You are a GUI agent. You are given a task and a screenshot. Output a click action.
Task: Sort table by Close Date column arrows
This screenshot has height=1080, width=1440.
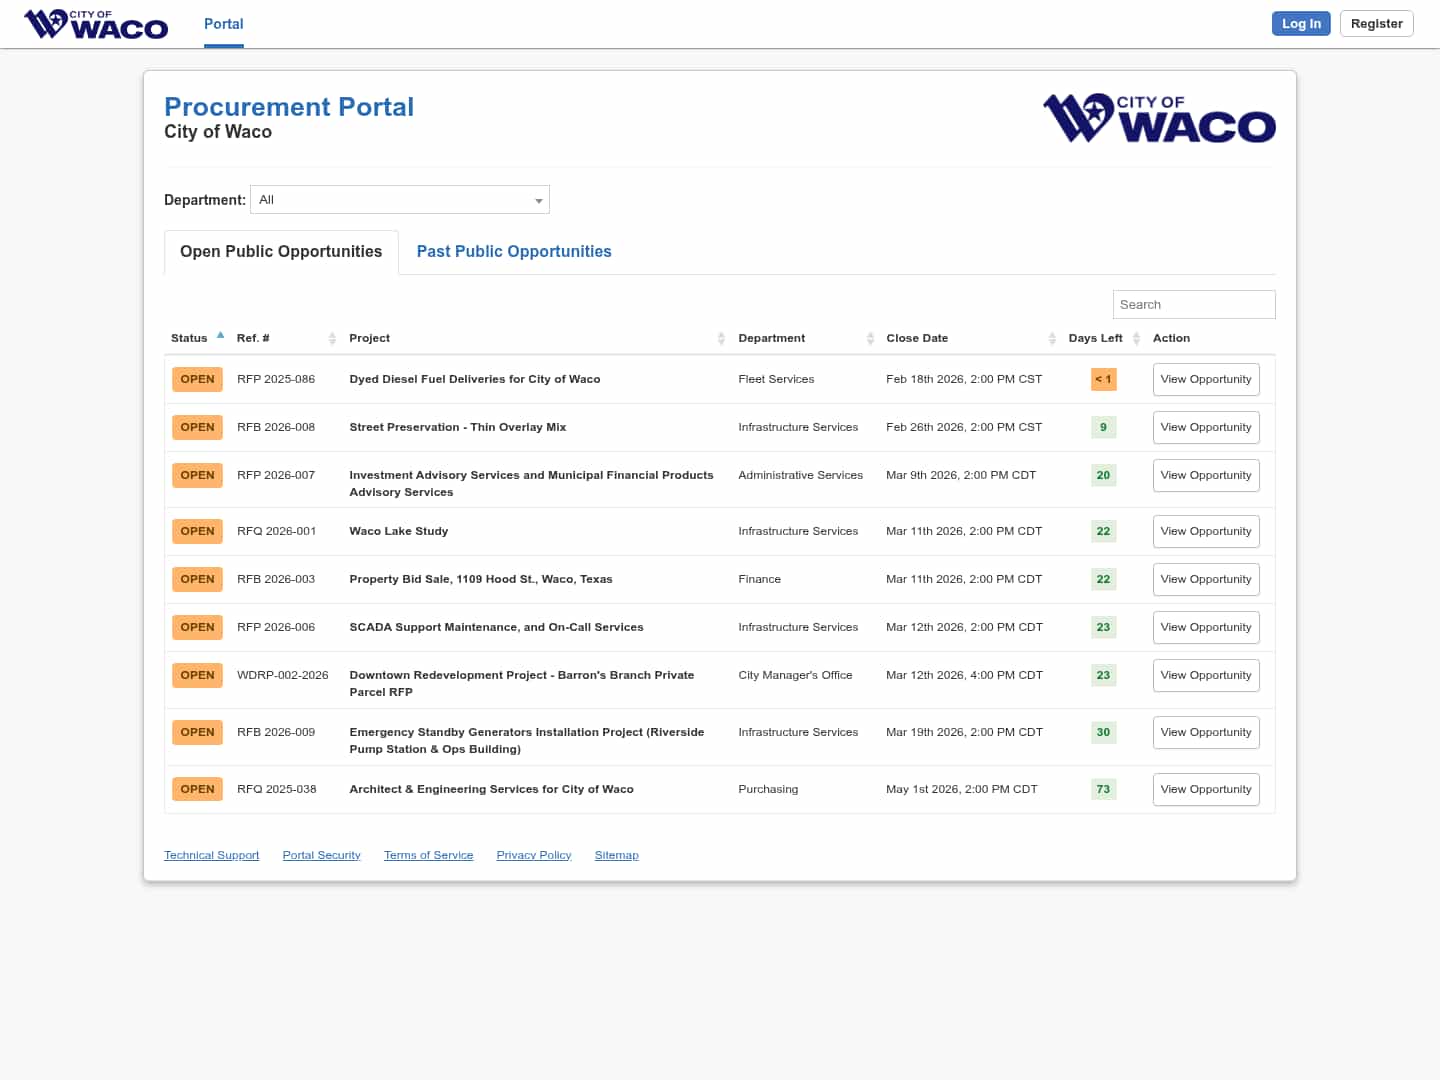pos(1052,339)
